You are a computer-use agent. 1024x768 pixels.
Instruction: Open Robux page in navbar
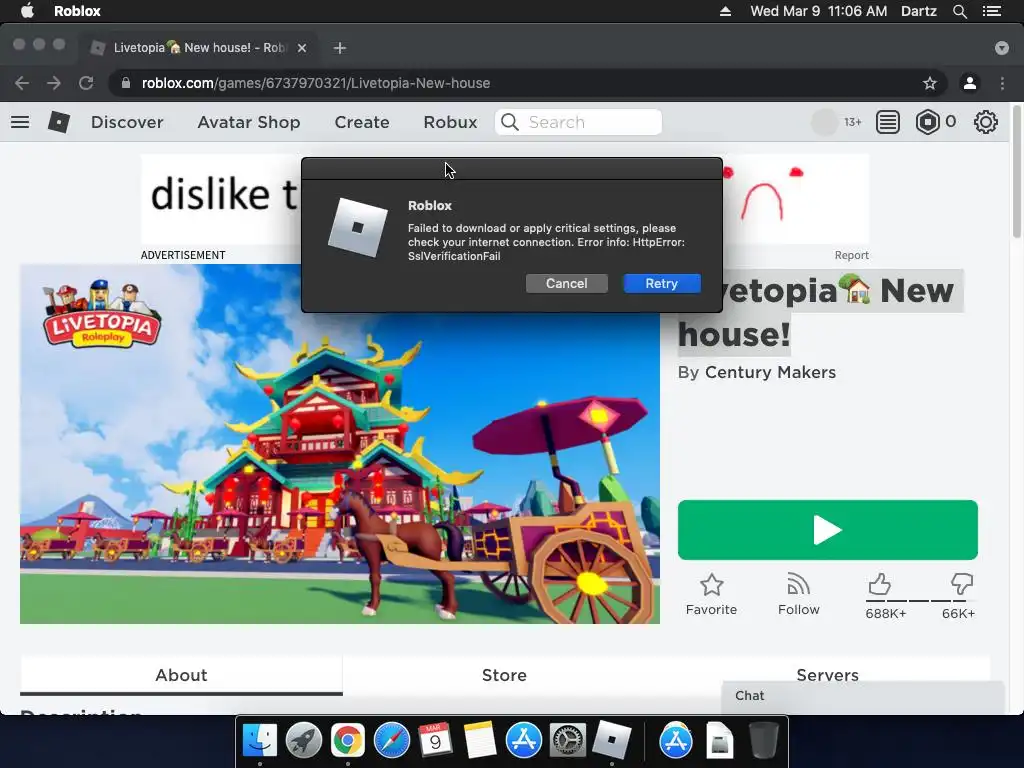click(x=450, y=122)
